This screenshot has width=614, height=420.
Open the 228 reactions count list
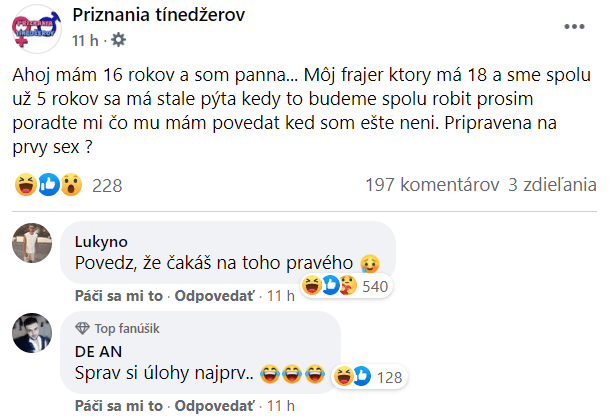coord(106,185)
